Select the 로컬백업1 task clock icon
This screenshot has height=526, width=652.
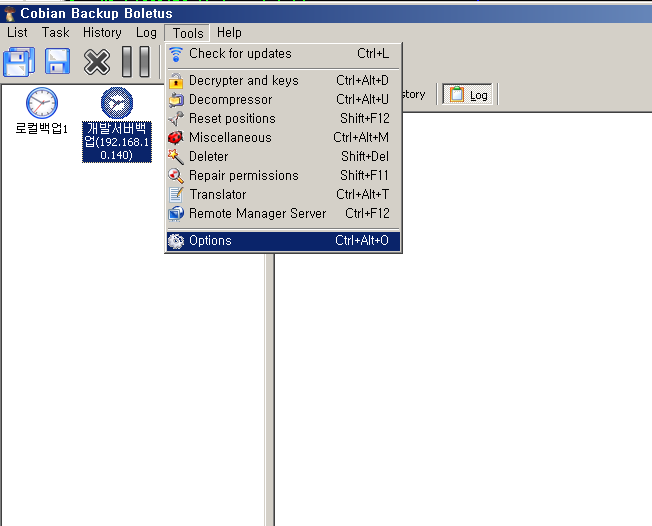[42, 103]
